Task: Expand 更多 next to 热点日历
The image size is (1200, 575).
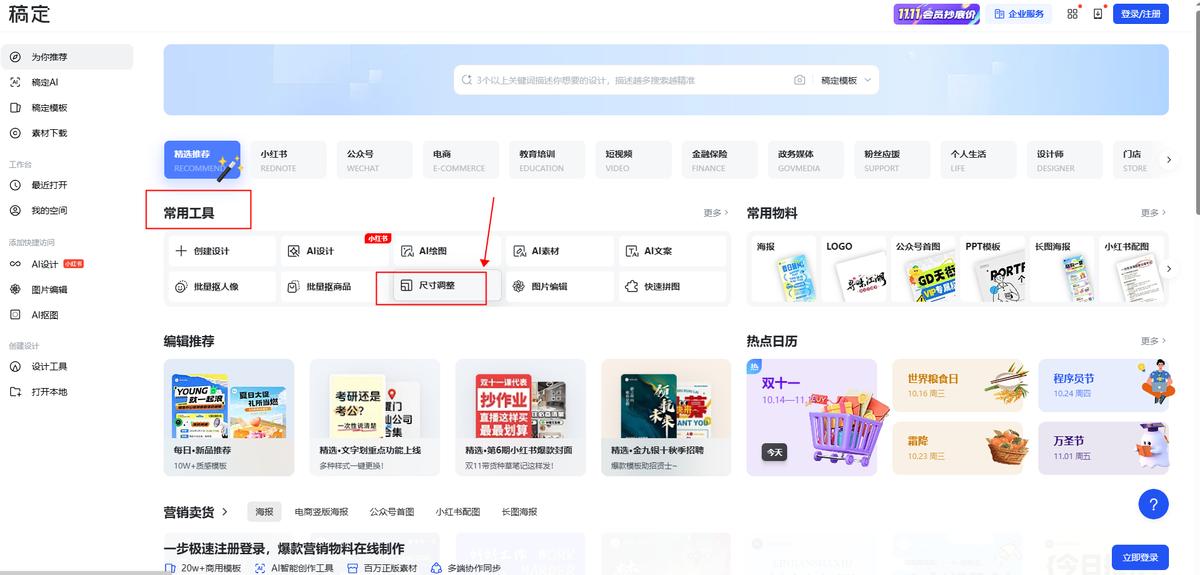Action: (x=1153, y=341)
